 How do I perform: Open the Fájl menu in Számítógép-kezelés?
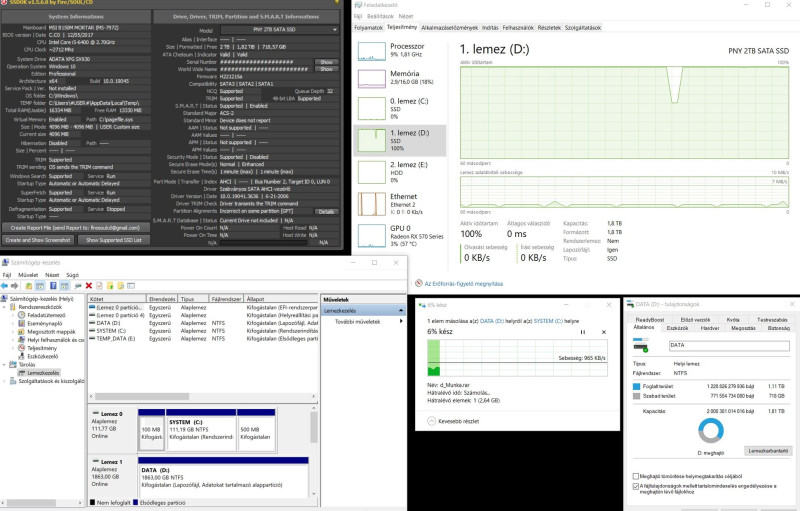[x=7, y=275]
